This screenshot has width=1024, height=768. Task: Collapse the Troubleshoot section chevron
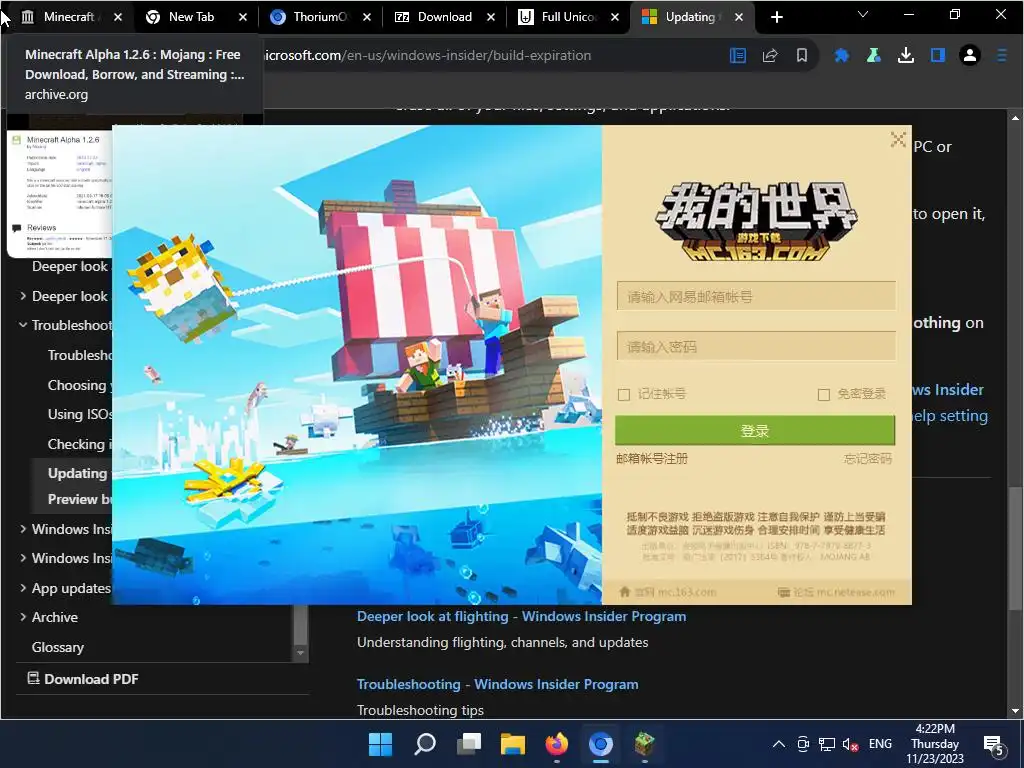click(23, 325)
